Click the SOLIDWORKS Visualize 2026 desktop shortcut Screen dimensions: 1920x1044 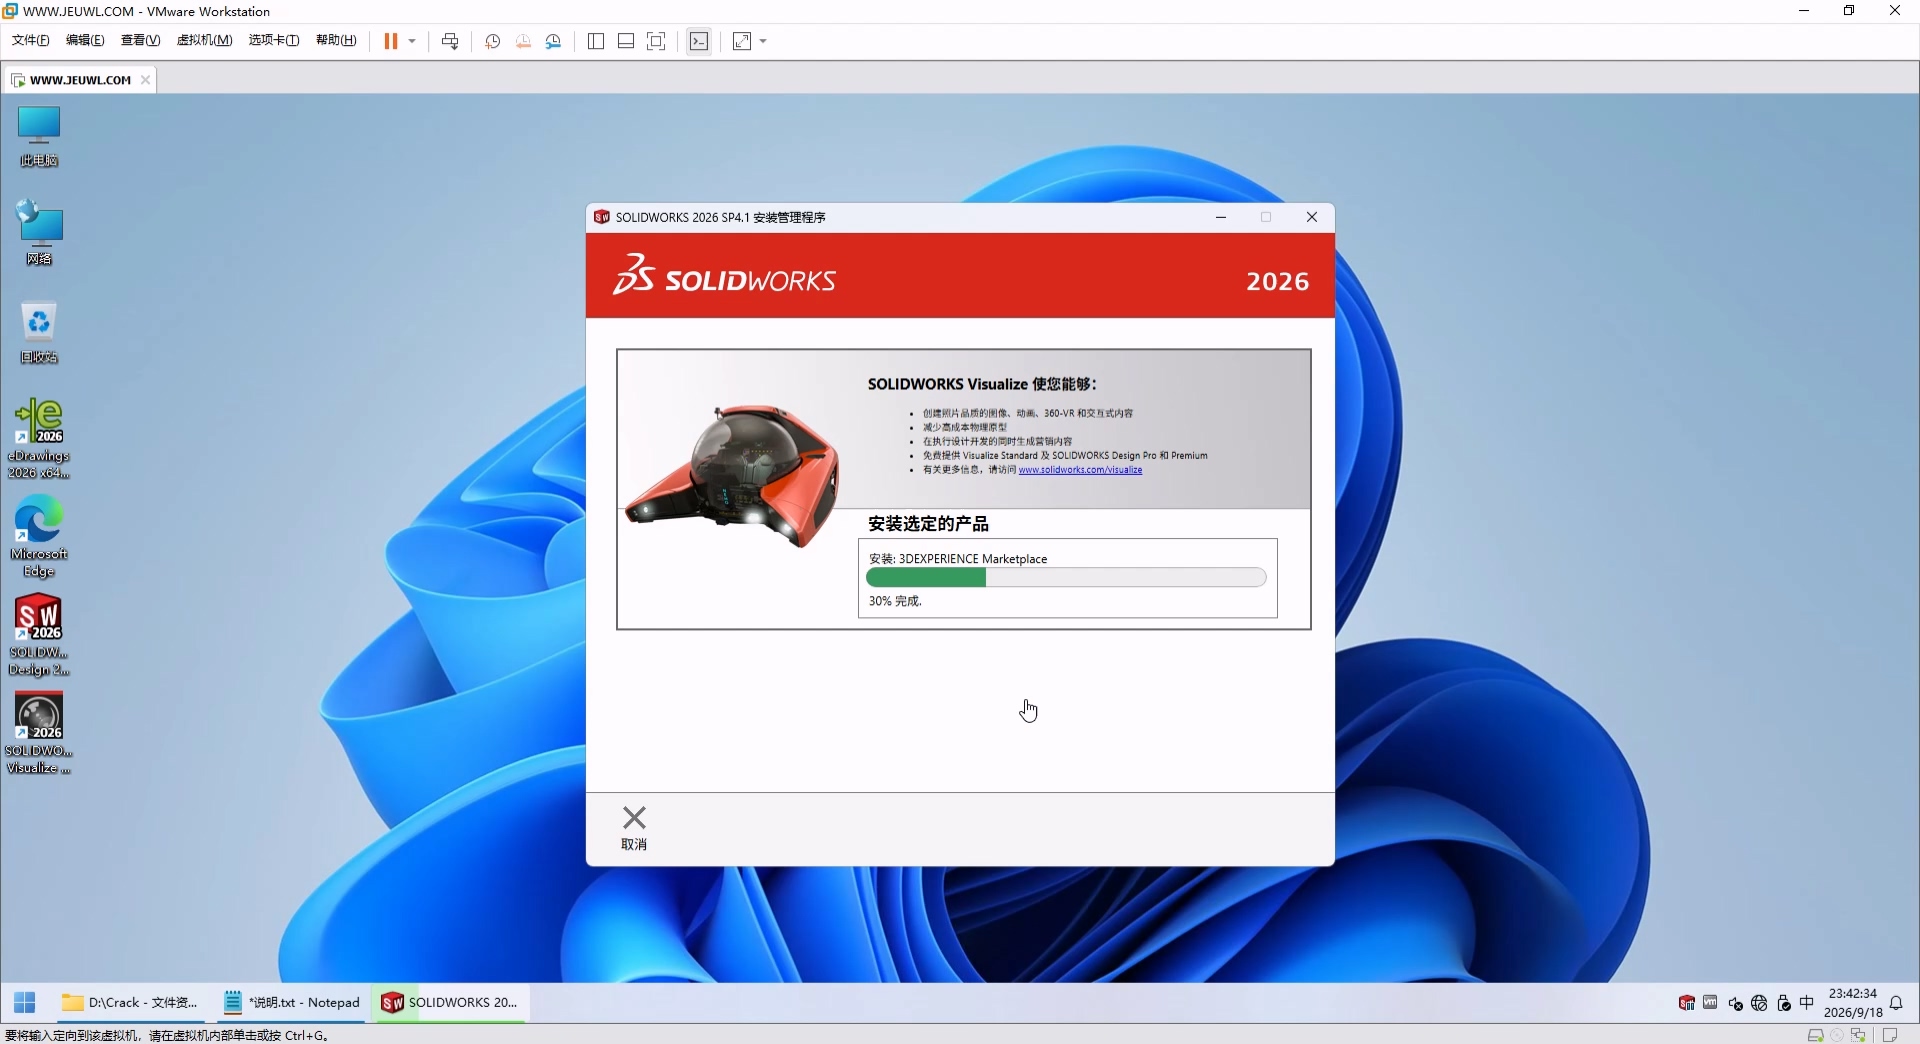pyautogui.click(x=39, y=733)
